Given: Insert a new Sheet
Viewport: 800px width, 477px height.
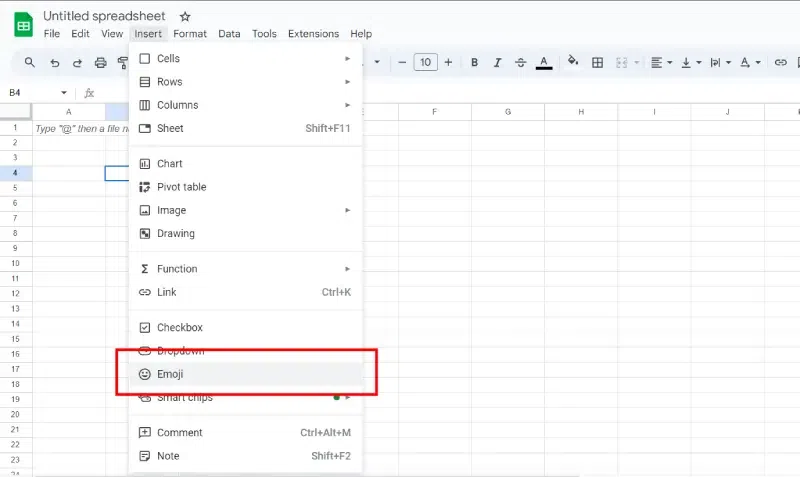Looking at the screenshot, I should coord(245,129).
